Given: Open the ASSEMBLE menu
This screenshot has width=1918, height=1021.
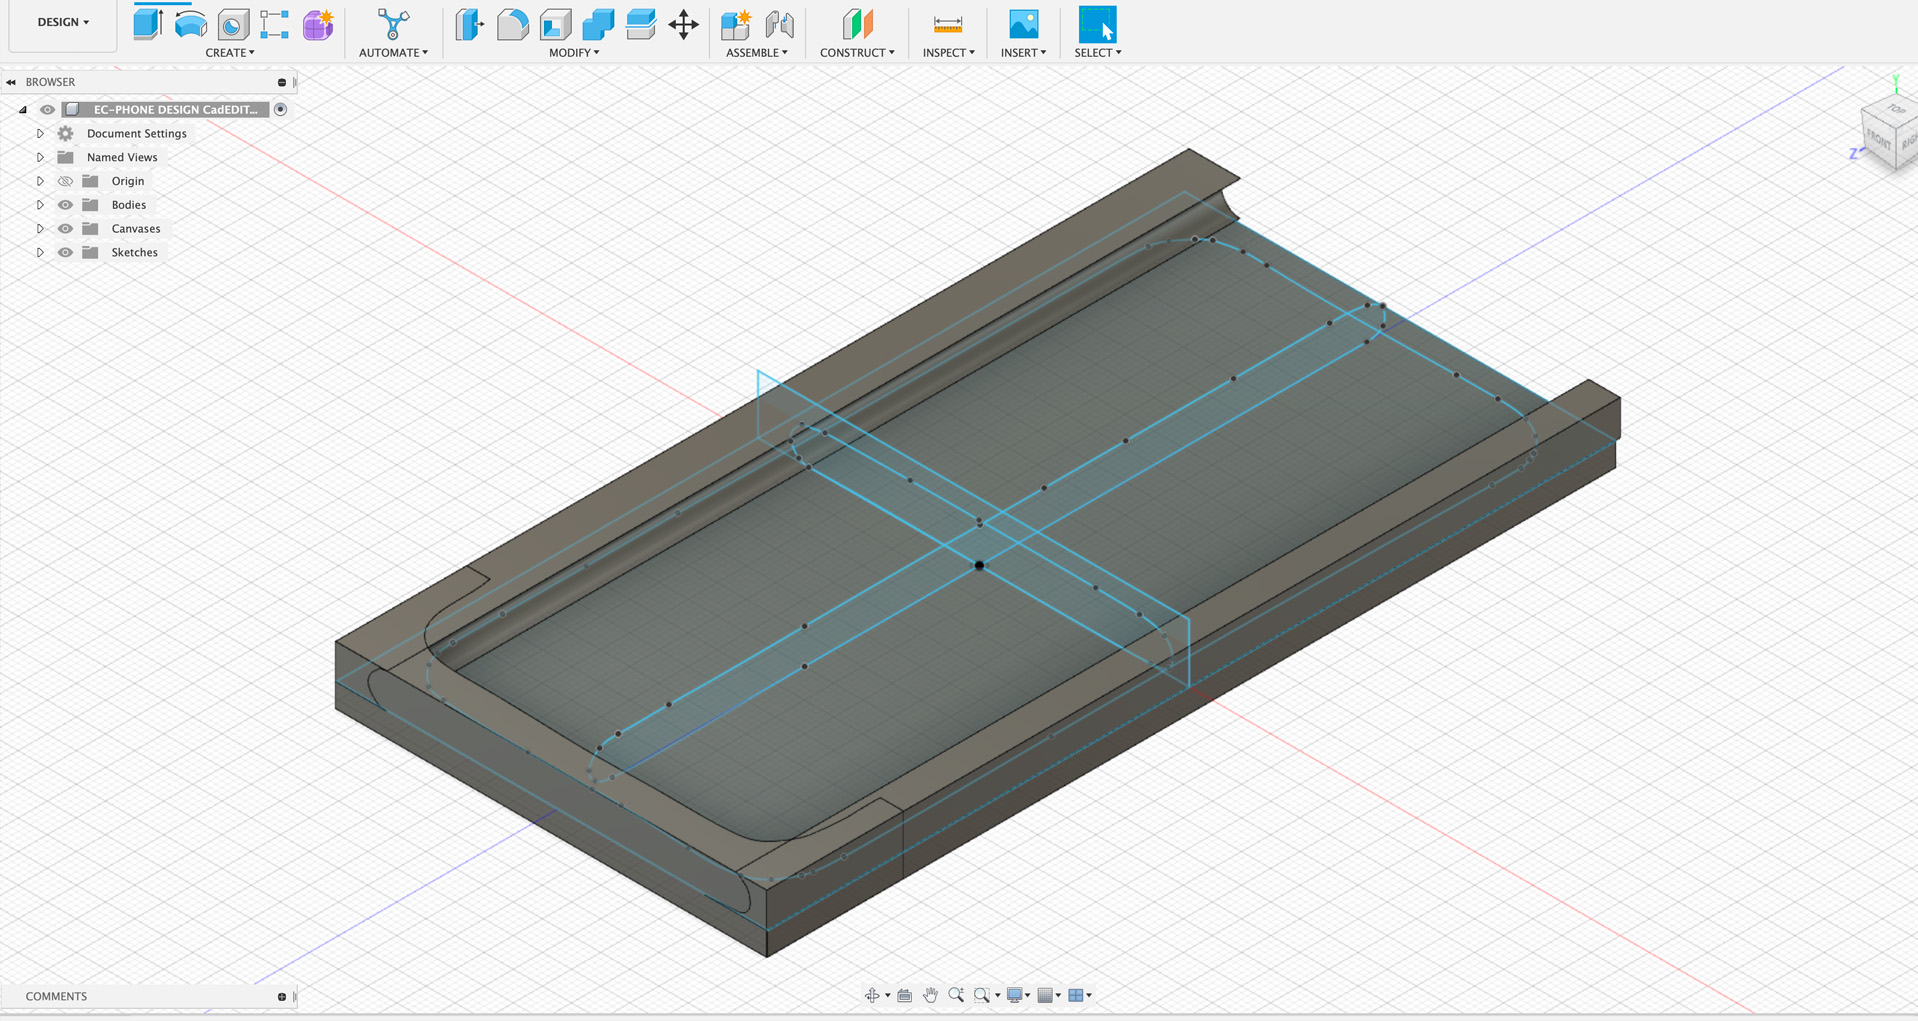Looking at the screenshot, I should (757, 53).
